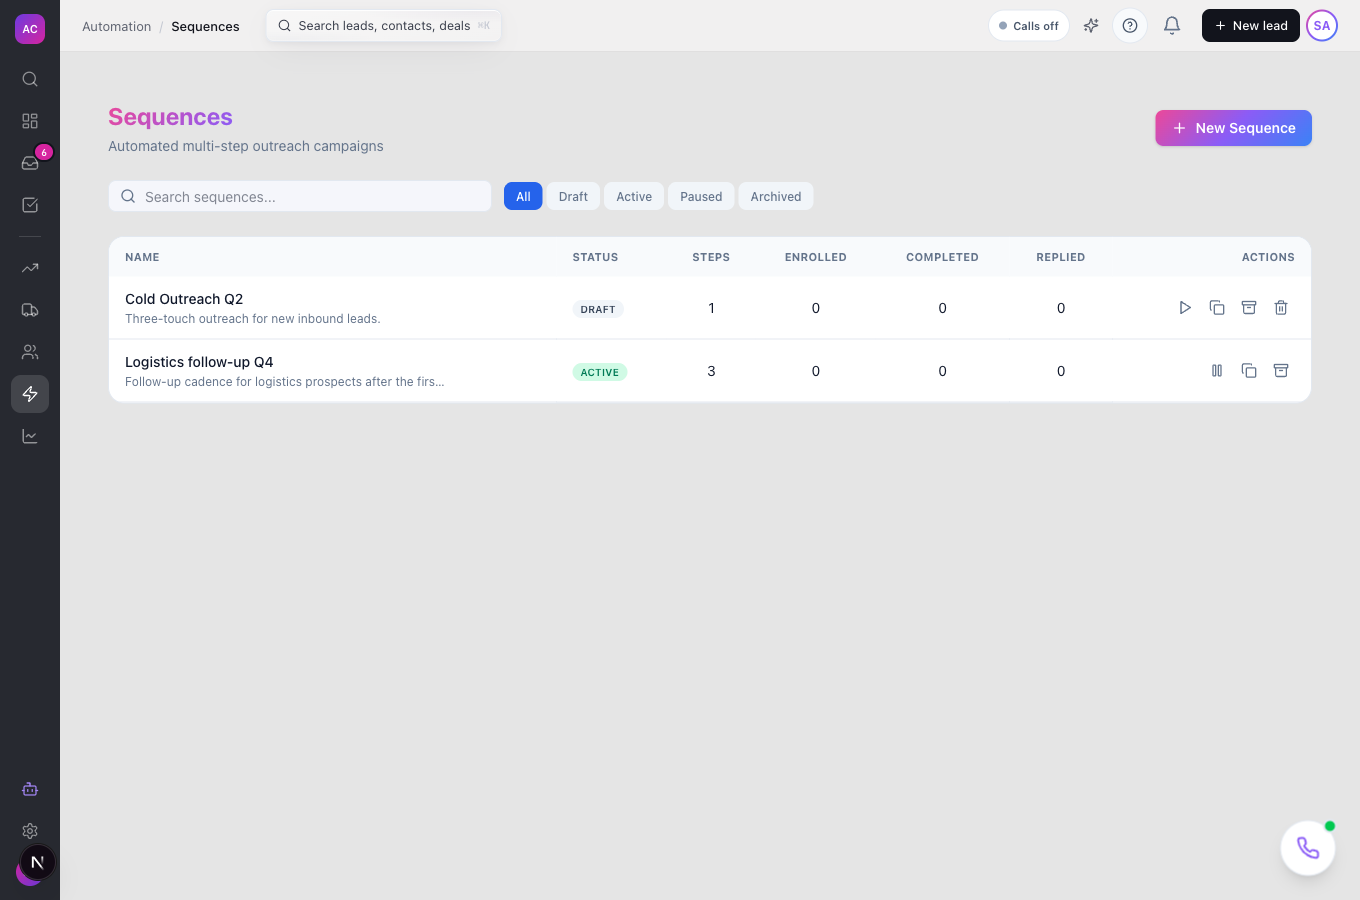Open the truck icon in sidebar
1360x900 pixels.
30,310
